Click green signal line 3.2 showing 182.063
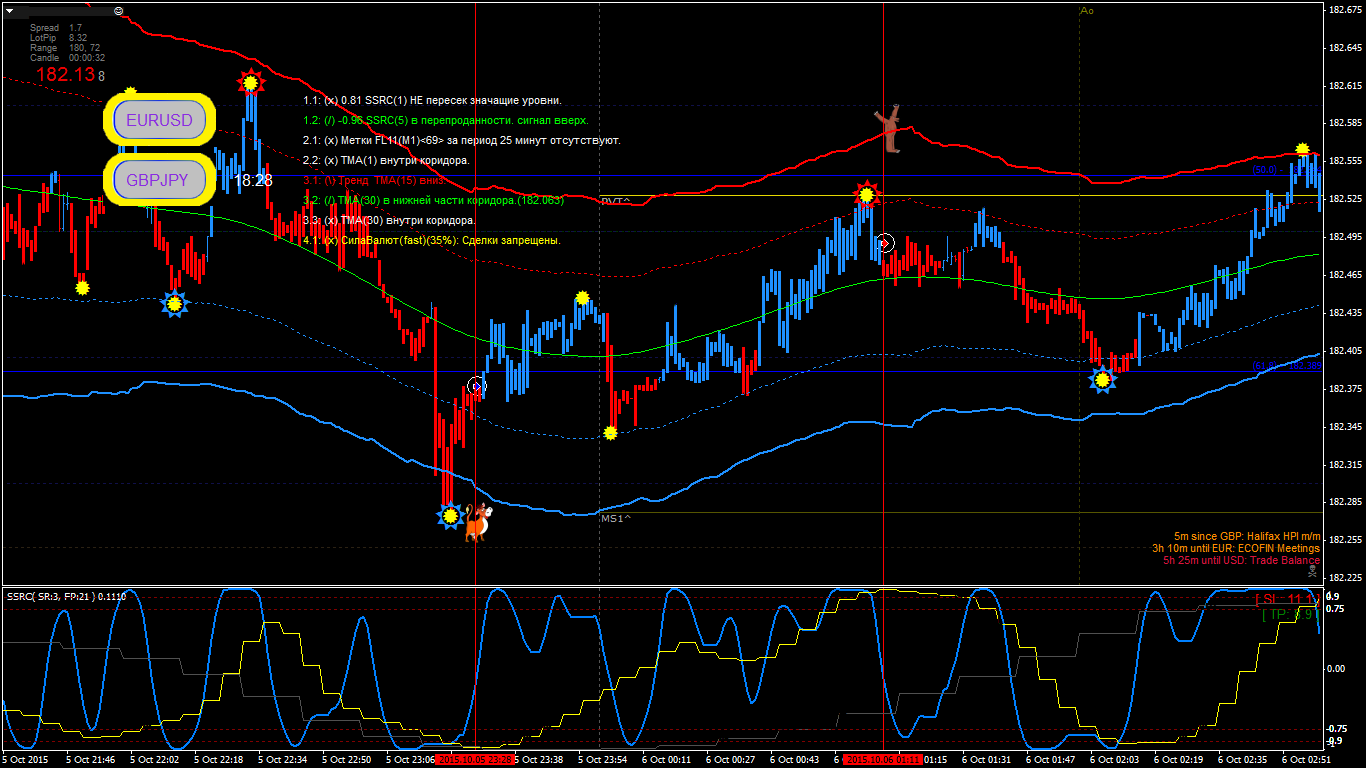The height and width of the screenshot is (768, 1366). (x=433, y=200)
